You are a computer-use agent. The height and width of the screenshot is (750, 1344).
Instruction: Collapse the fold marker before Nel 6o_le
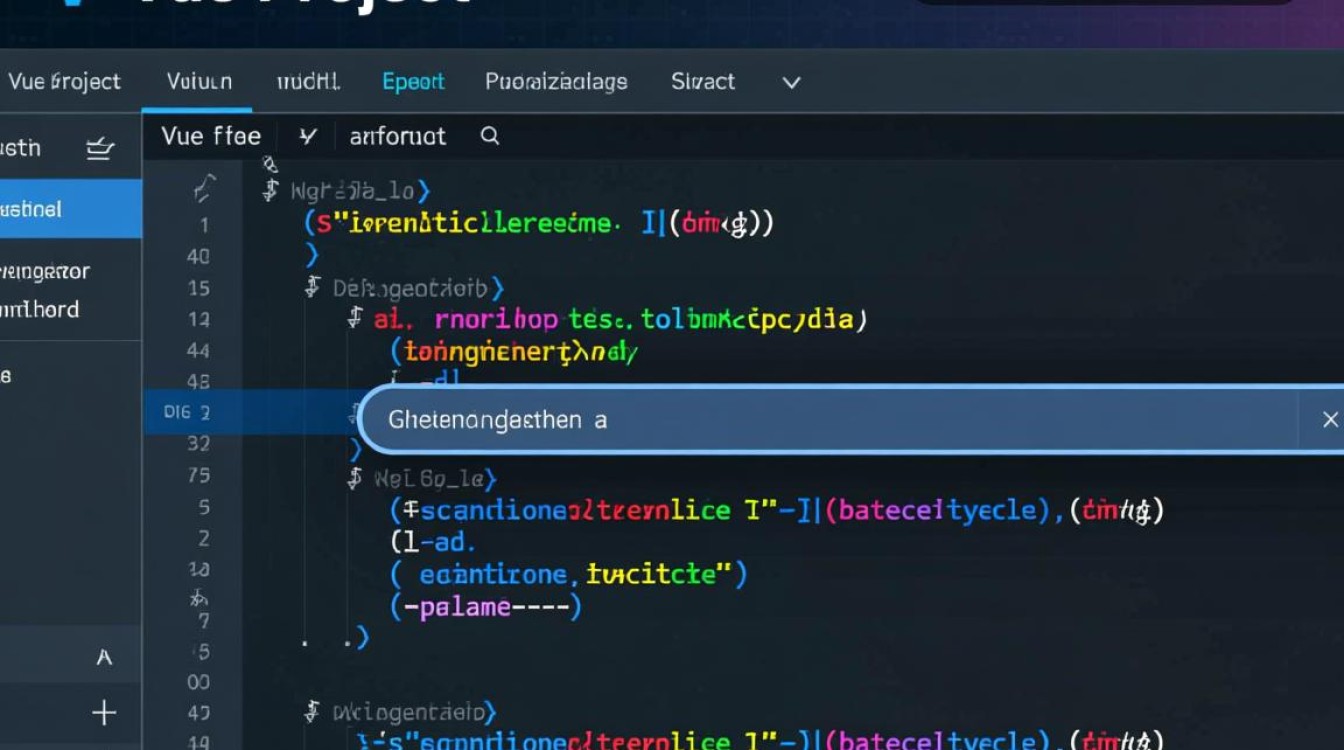[x=354, y=479]
